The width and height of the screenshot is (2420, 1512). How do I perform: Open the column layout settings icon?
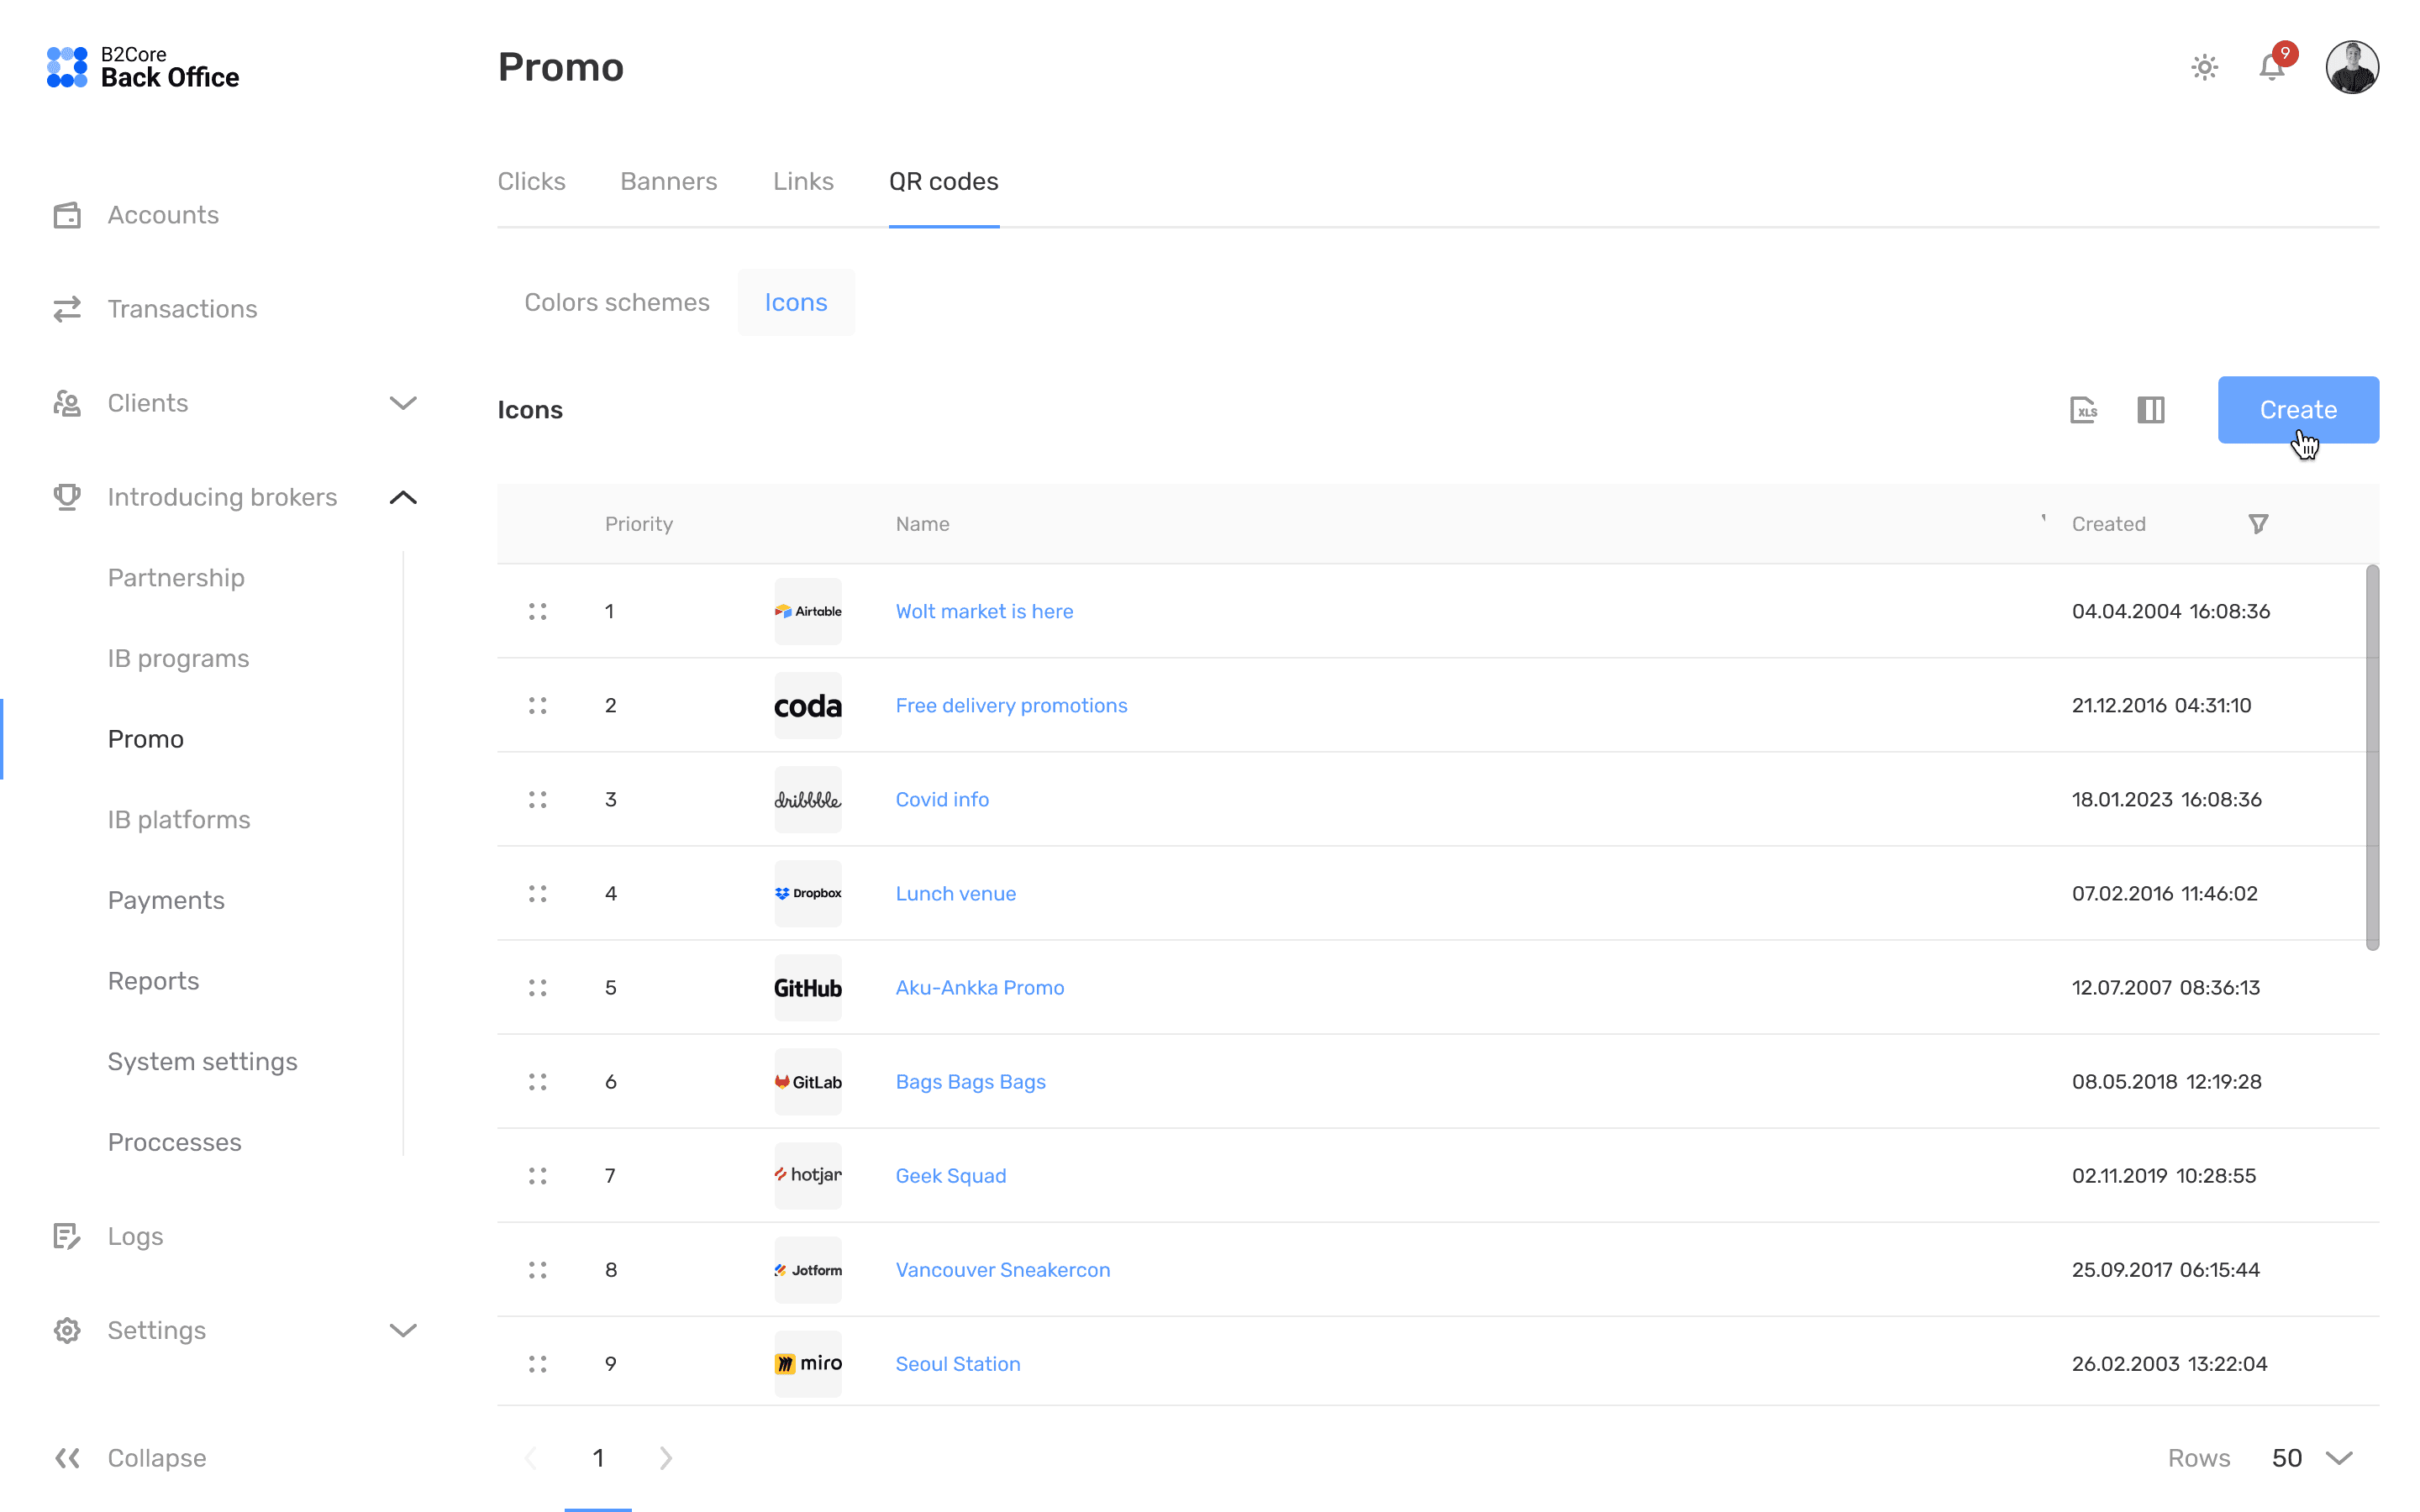coord(2151,410)
